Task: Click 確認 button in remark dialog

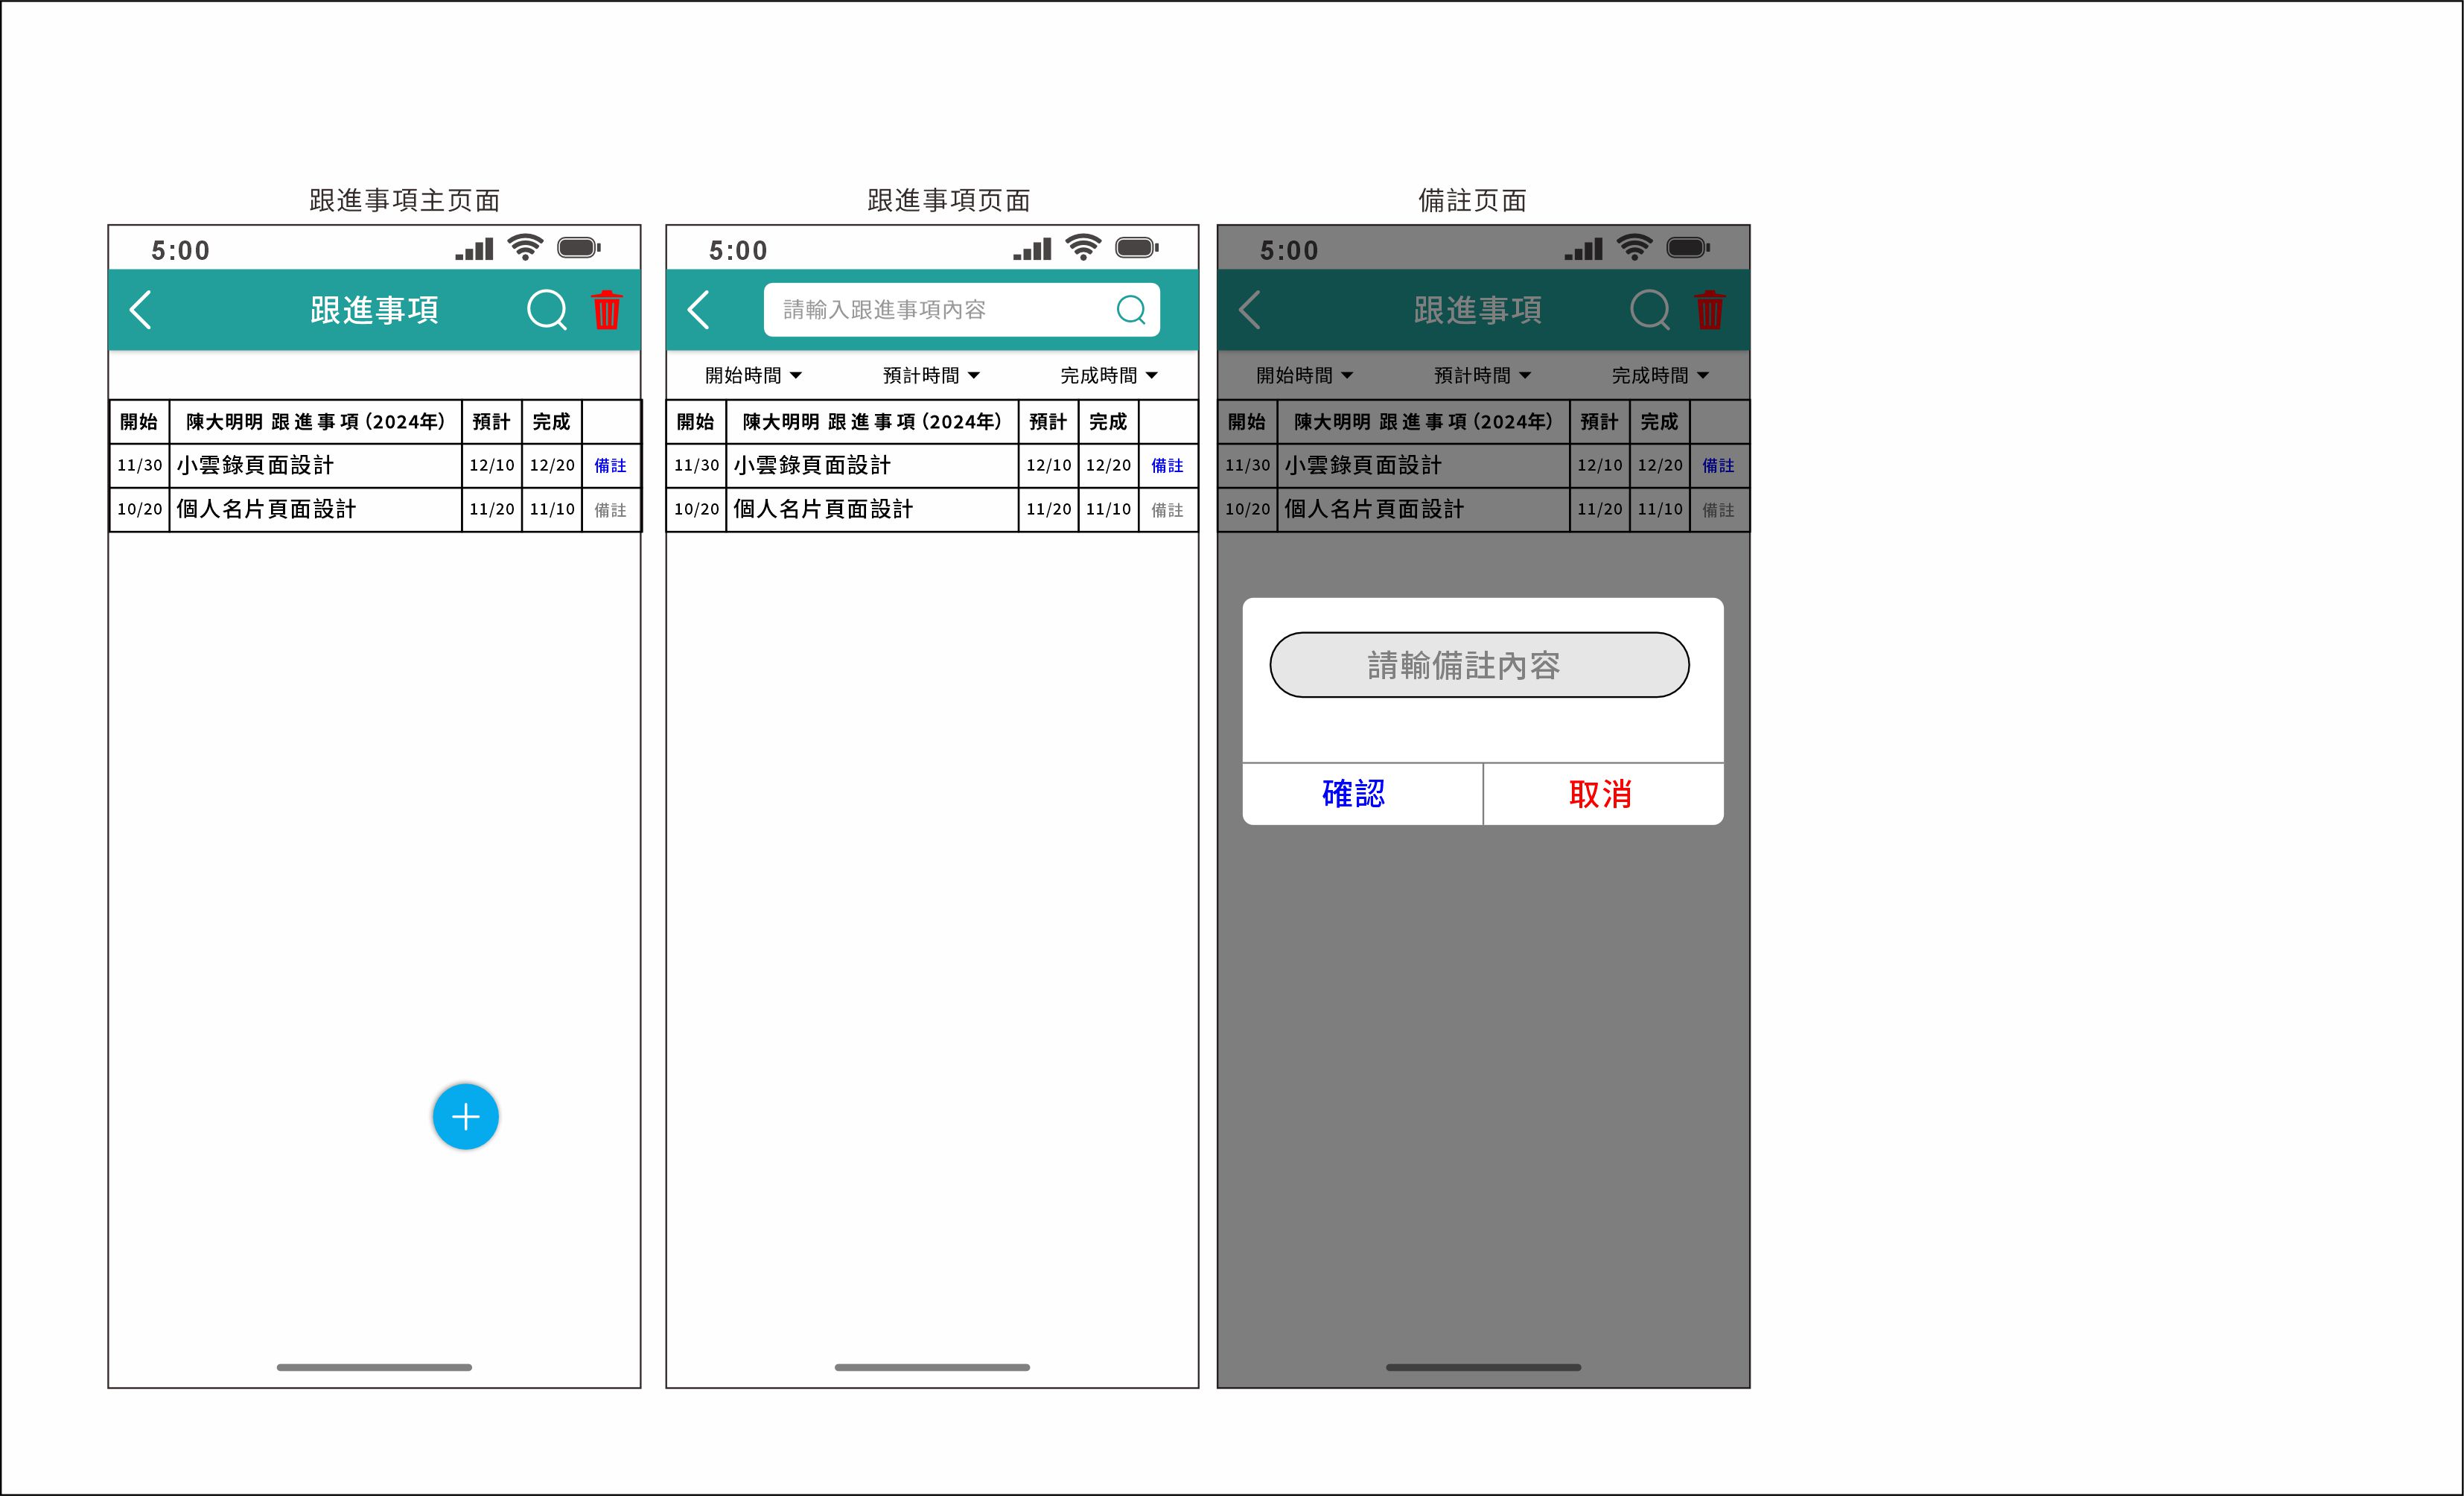Action: [1353, 794]
